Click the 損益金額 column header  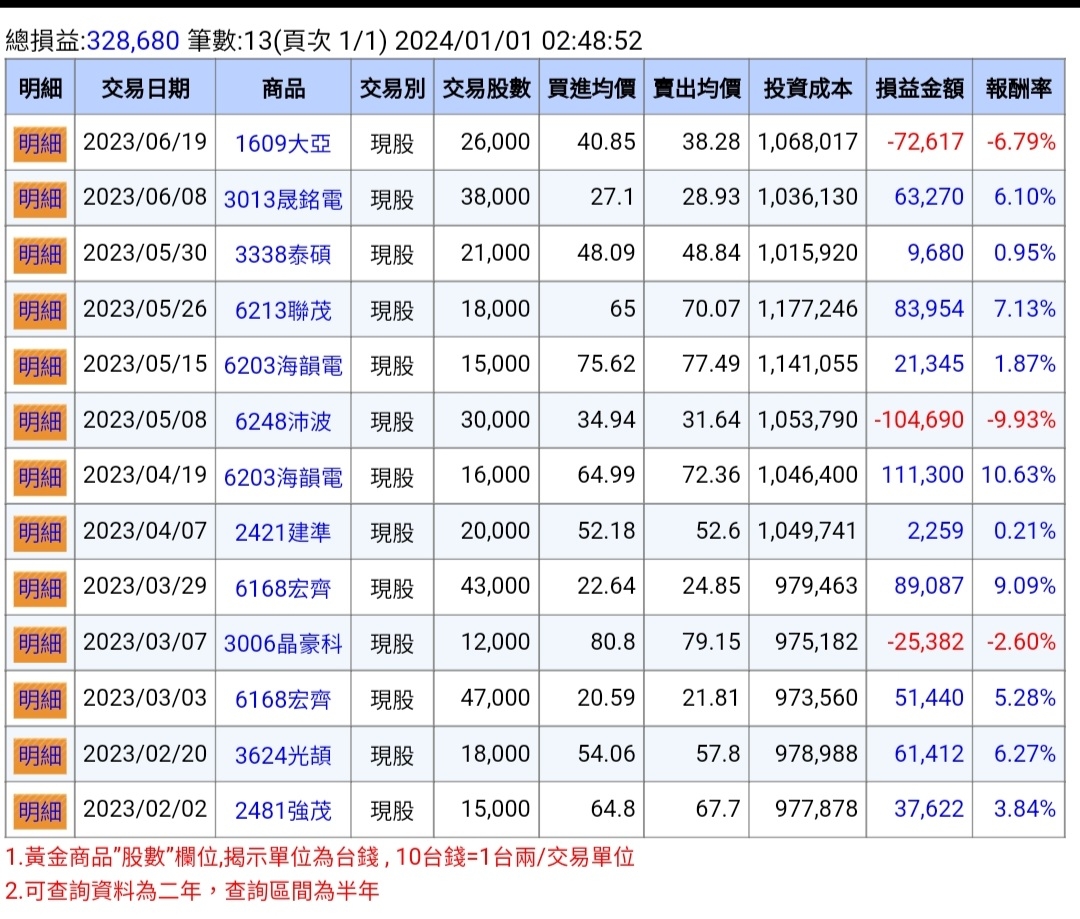click(x=920, y=87)
